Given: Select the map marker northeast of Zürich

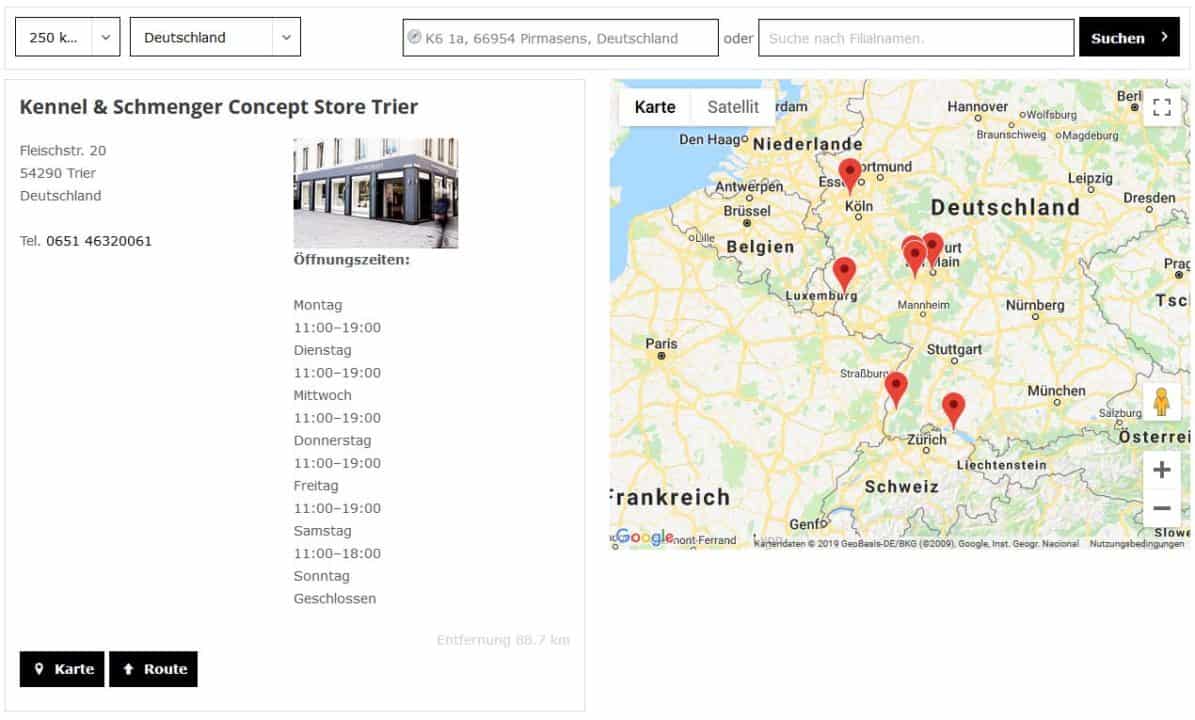Looking at the screenshot, I should click(953, 410).
